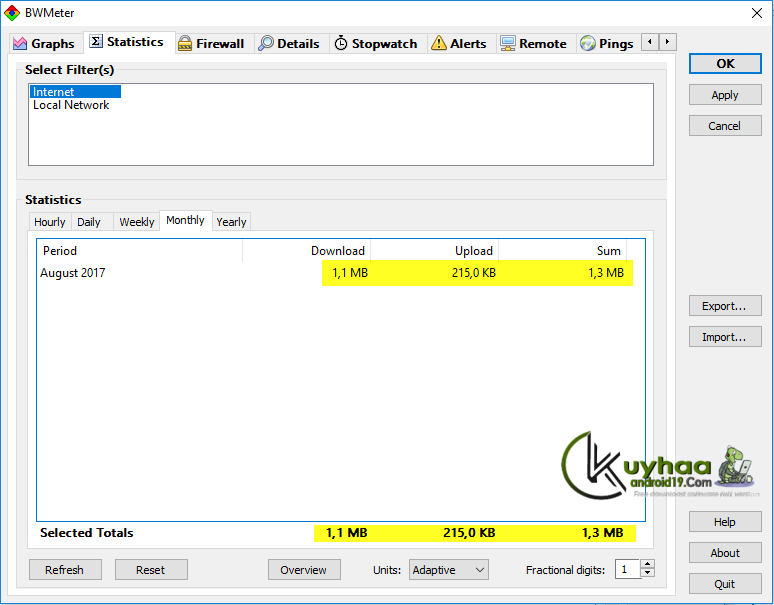Screen dimensions: 774x605
Task: Show Weekly statistics
Action: [x=137, y=222]
